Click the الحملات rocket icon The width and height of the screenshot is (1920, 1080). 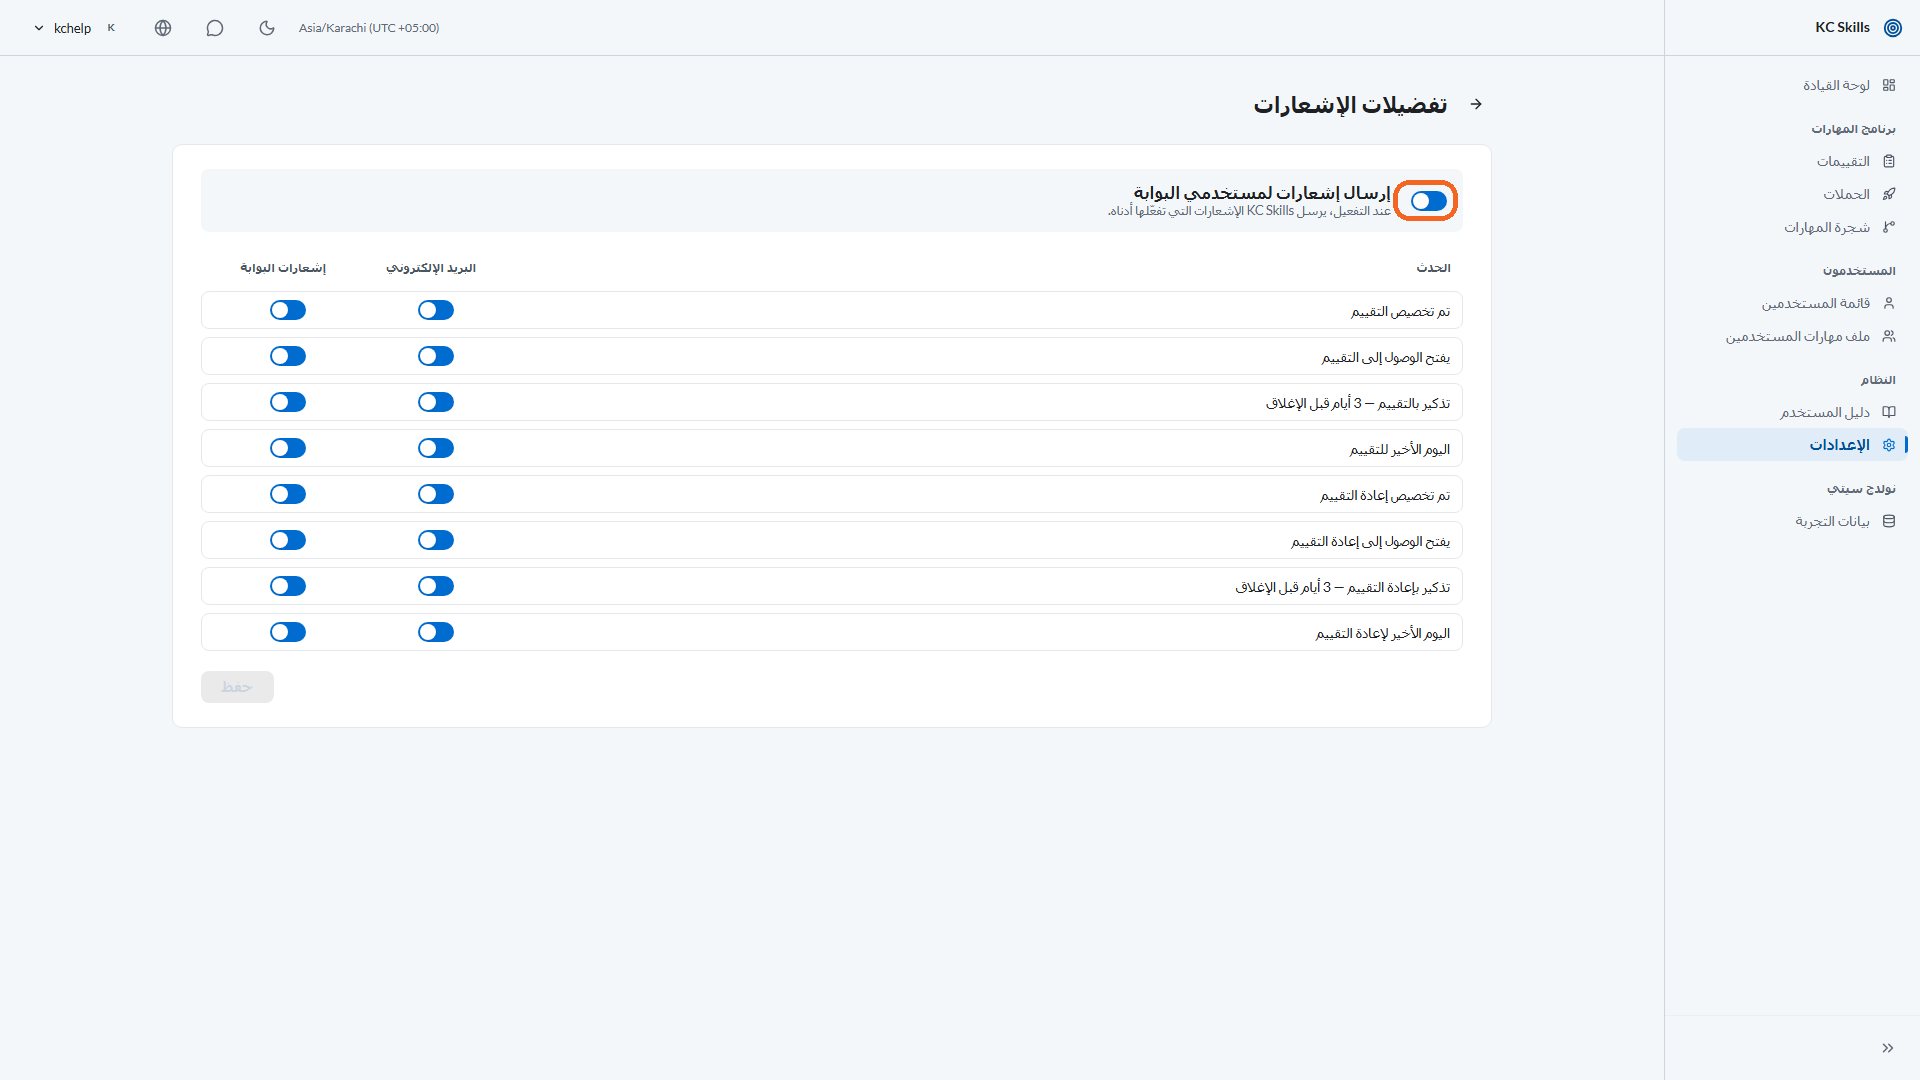point(1889,194)
